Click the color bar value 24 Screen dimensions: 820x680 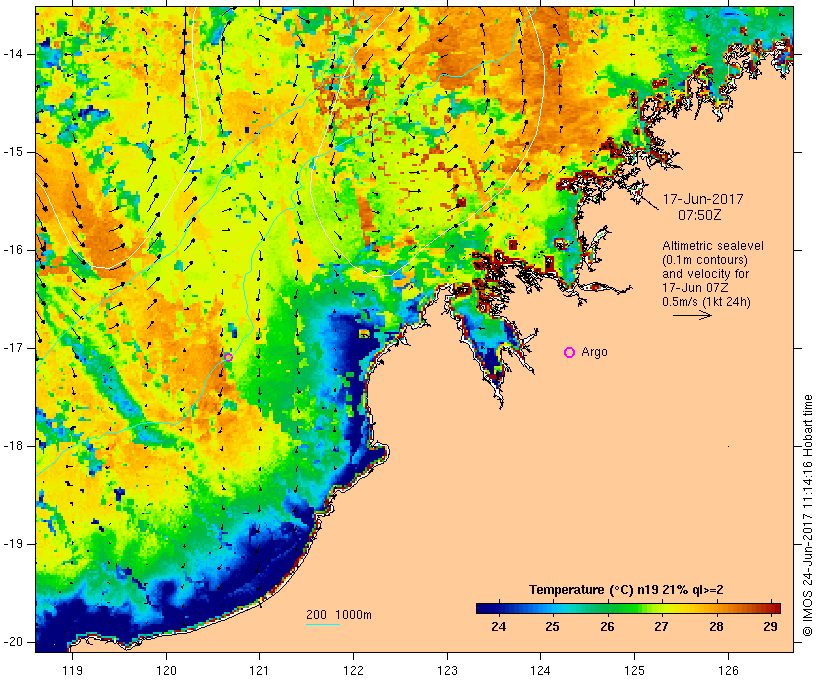click(x=498, y=626)
